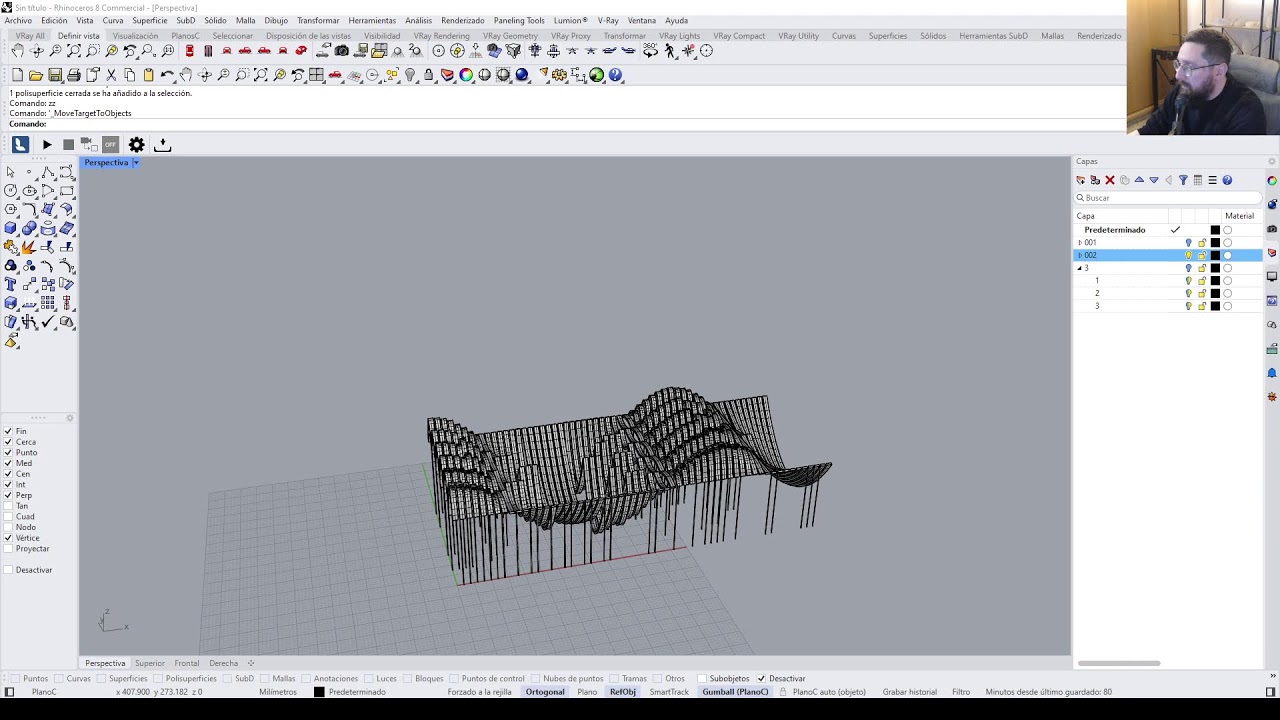This screenshot has height=720, width=1280.
Task: Toggle the Cerca osnap checkbox
Action: point(8,442)
